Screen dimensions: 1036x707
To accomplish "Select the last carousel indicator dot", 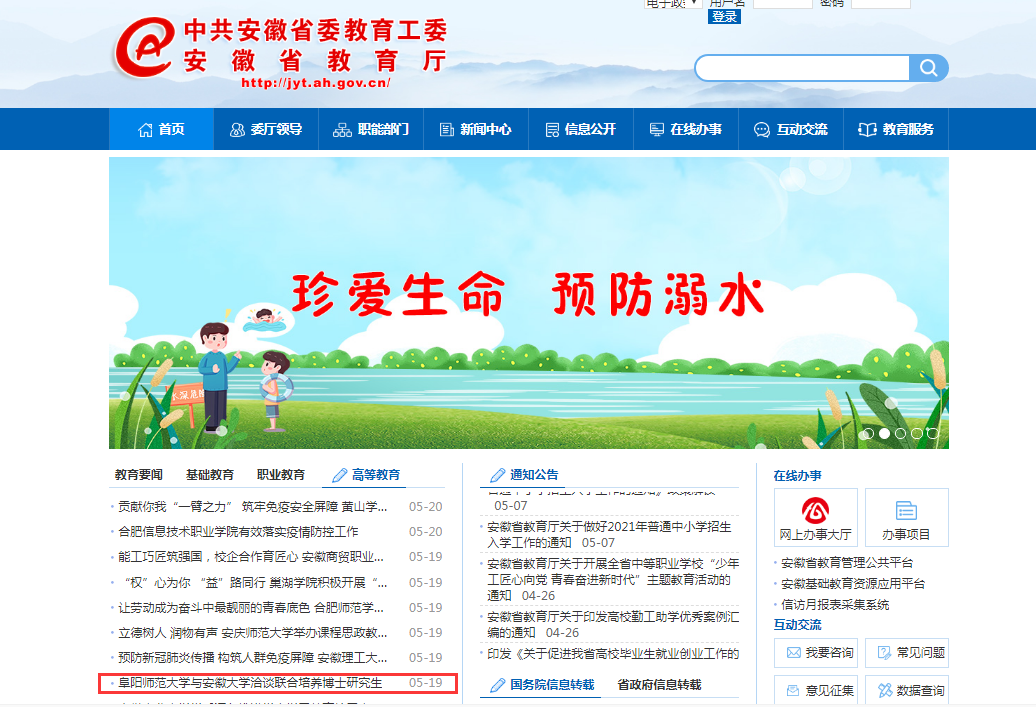I will [933, 433].
